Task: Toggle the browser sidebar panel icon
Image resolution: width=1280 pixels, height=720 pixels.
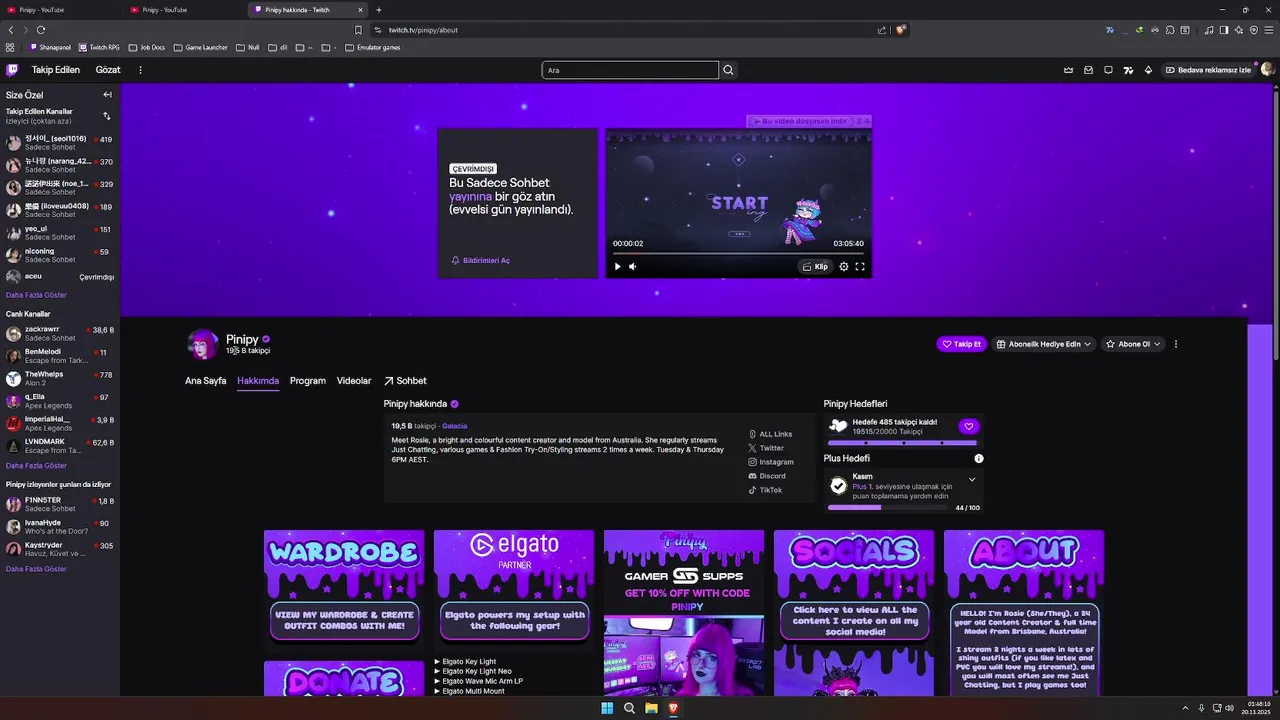Action: 1223,30
